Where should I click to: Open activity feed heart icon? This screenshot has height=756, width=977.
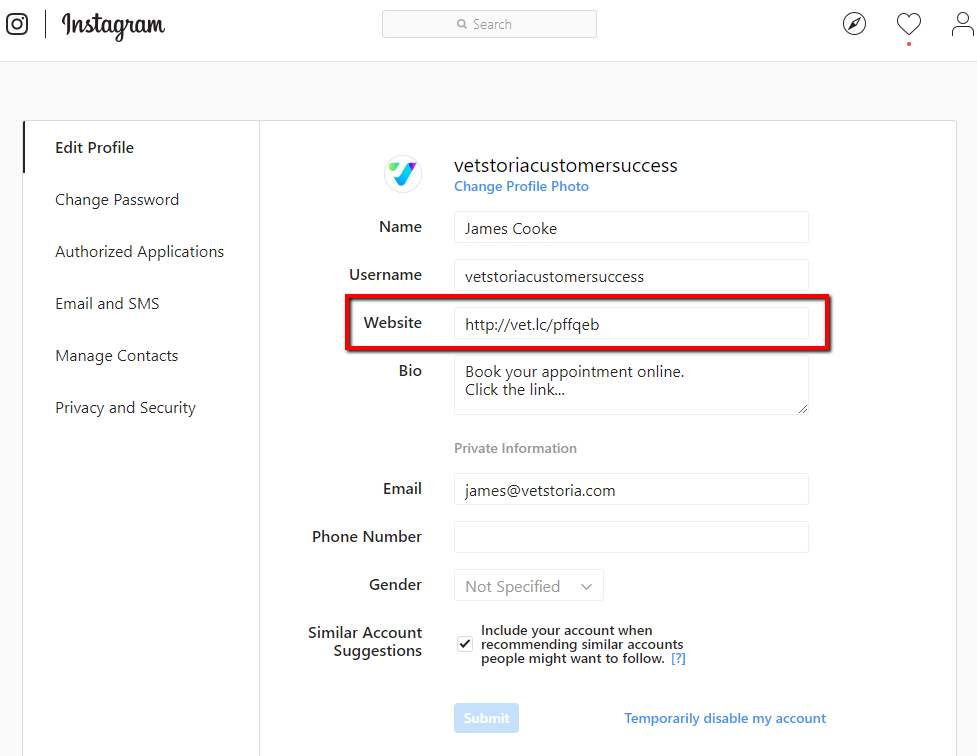(x=908, y=24)
